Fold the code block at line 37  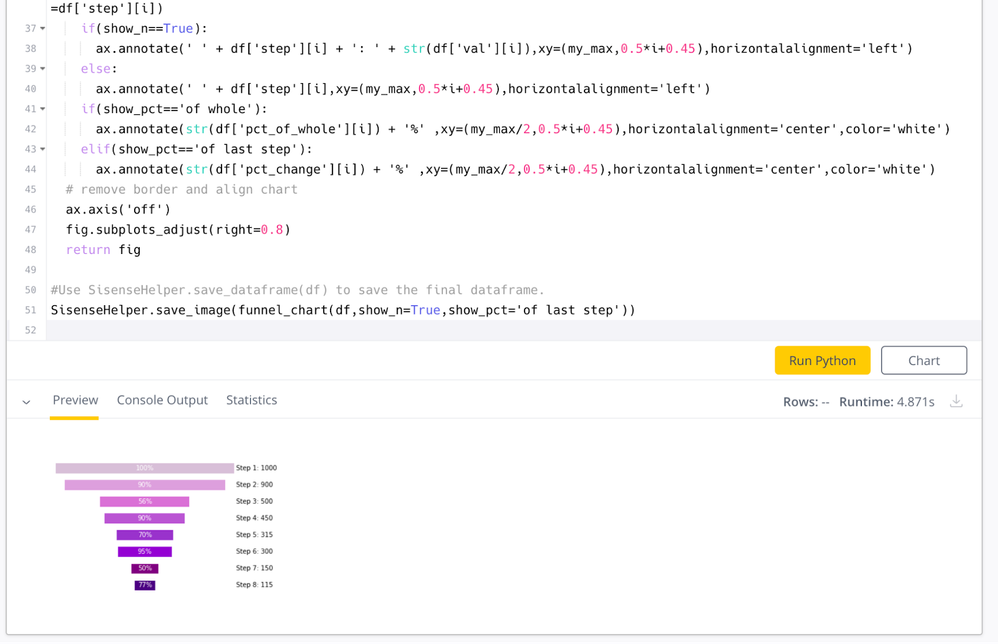point(42,29)
